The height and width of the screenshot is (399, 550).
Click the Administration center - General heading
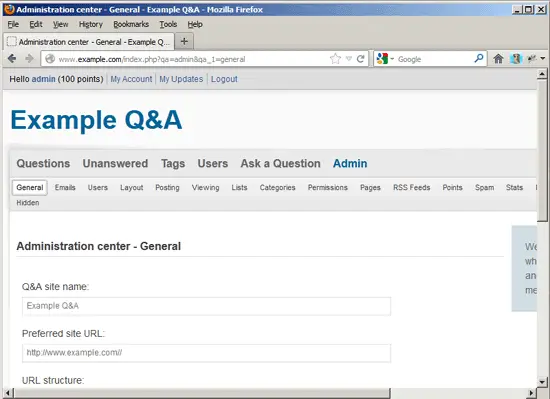click(99, 246)
